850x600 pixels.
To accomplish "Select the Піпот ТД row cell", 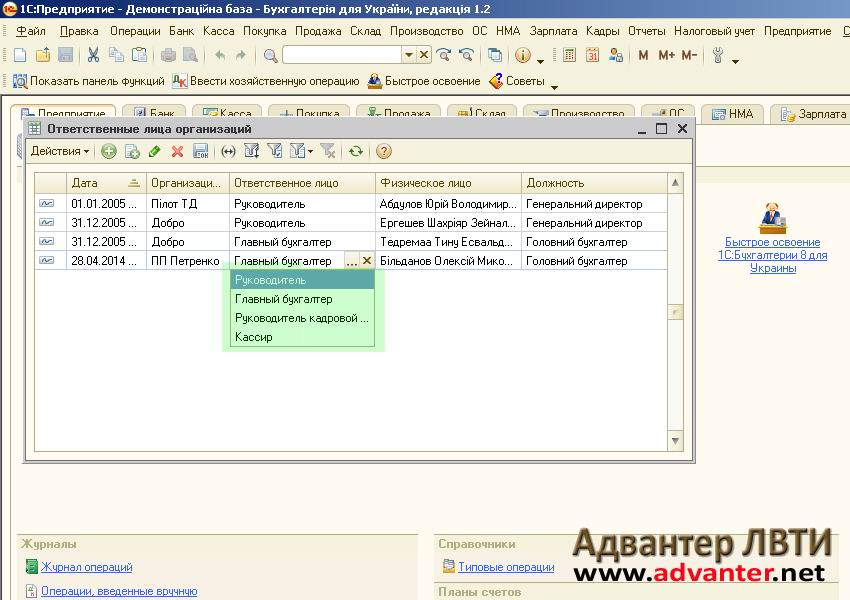I will (188, 204).
